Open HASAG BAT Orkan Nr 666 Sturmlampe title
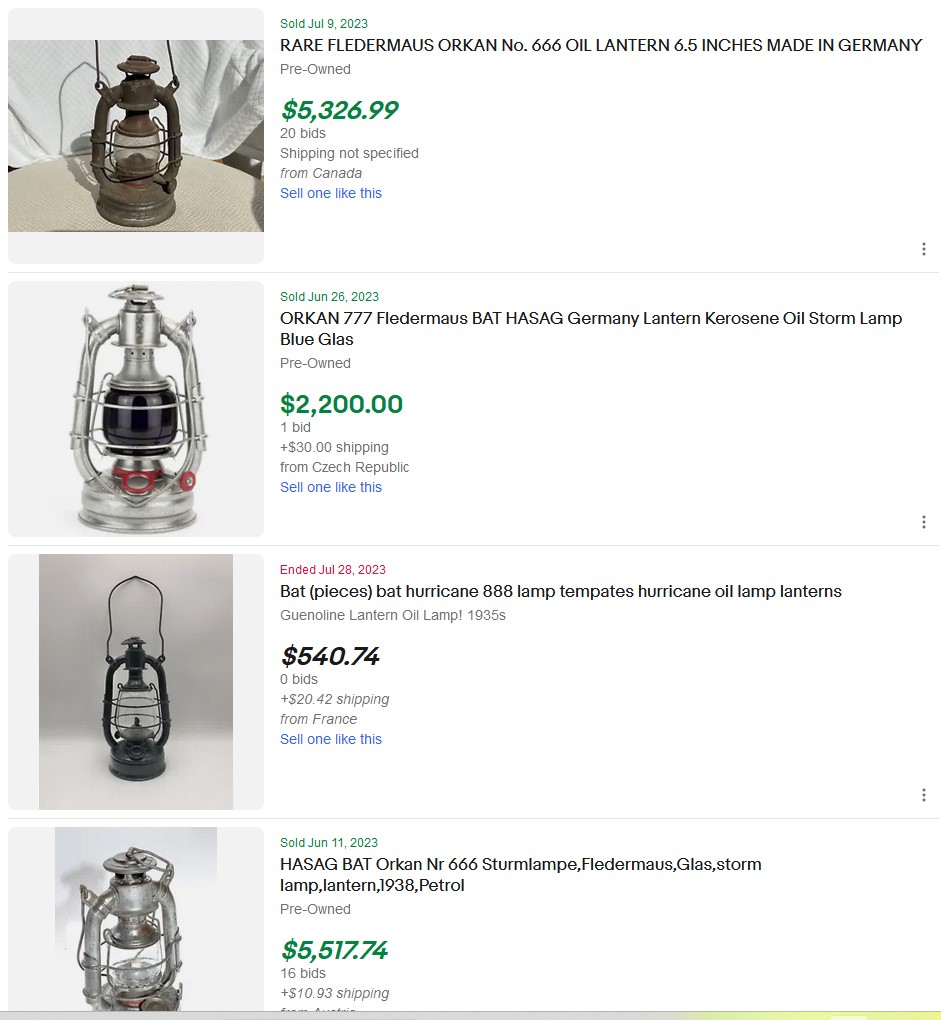Screen dimensions: 941x1020 pos(520,864)
